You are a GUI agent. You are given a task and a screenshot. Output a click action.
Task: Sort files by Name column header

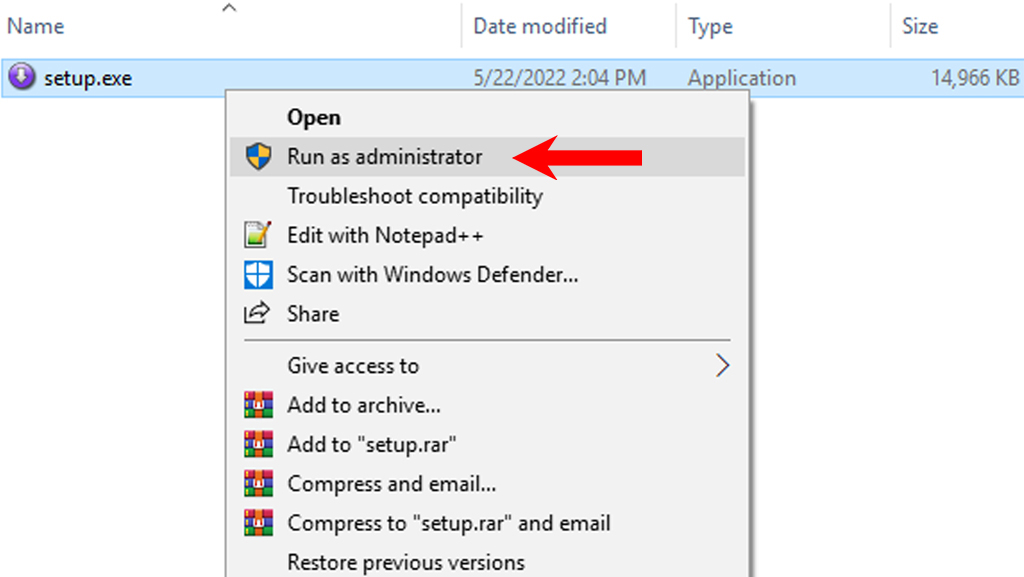37,26
